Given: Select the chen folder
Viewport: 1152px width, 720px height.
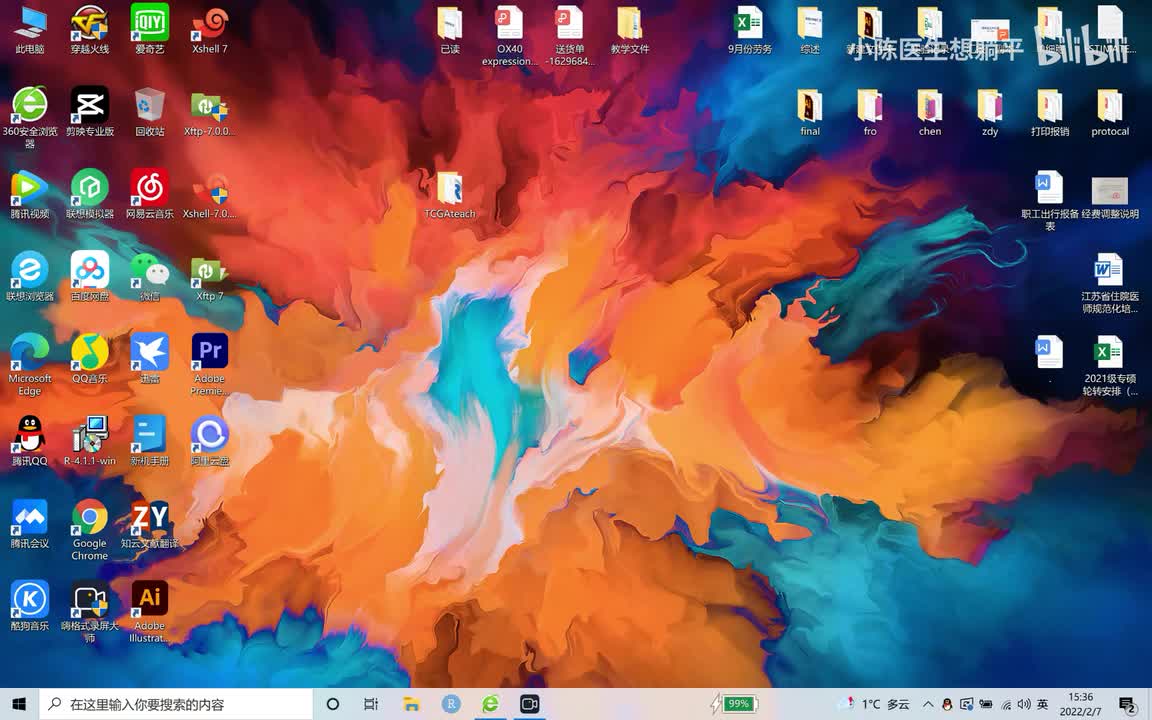Looking at the screenshot, I should pyautogui.click(x=929, y=112).
